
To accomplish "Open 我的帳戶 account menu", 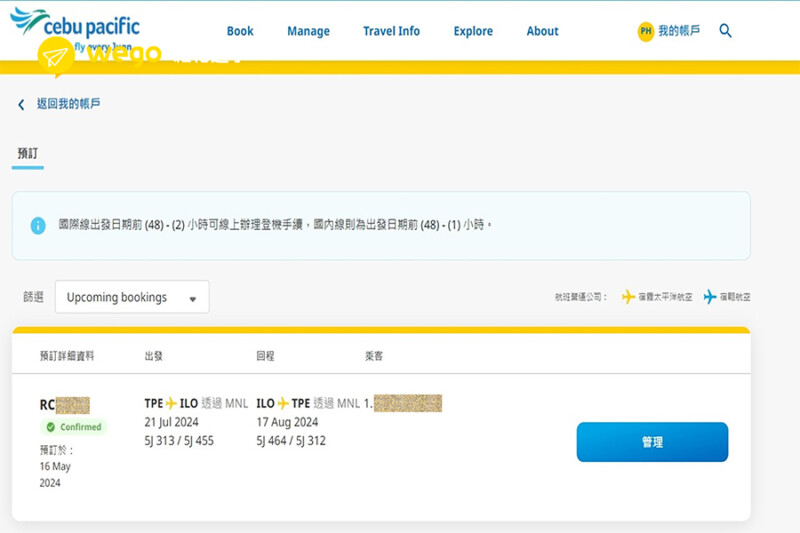I will coord(679,31).
